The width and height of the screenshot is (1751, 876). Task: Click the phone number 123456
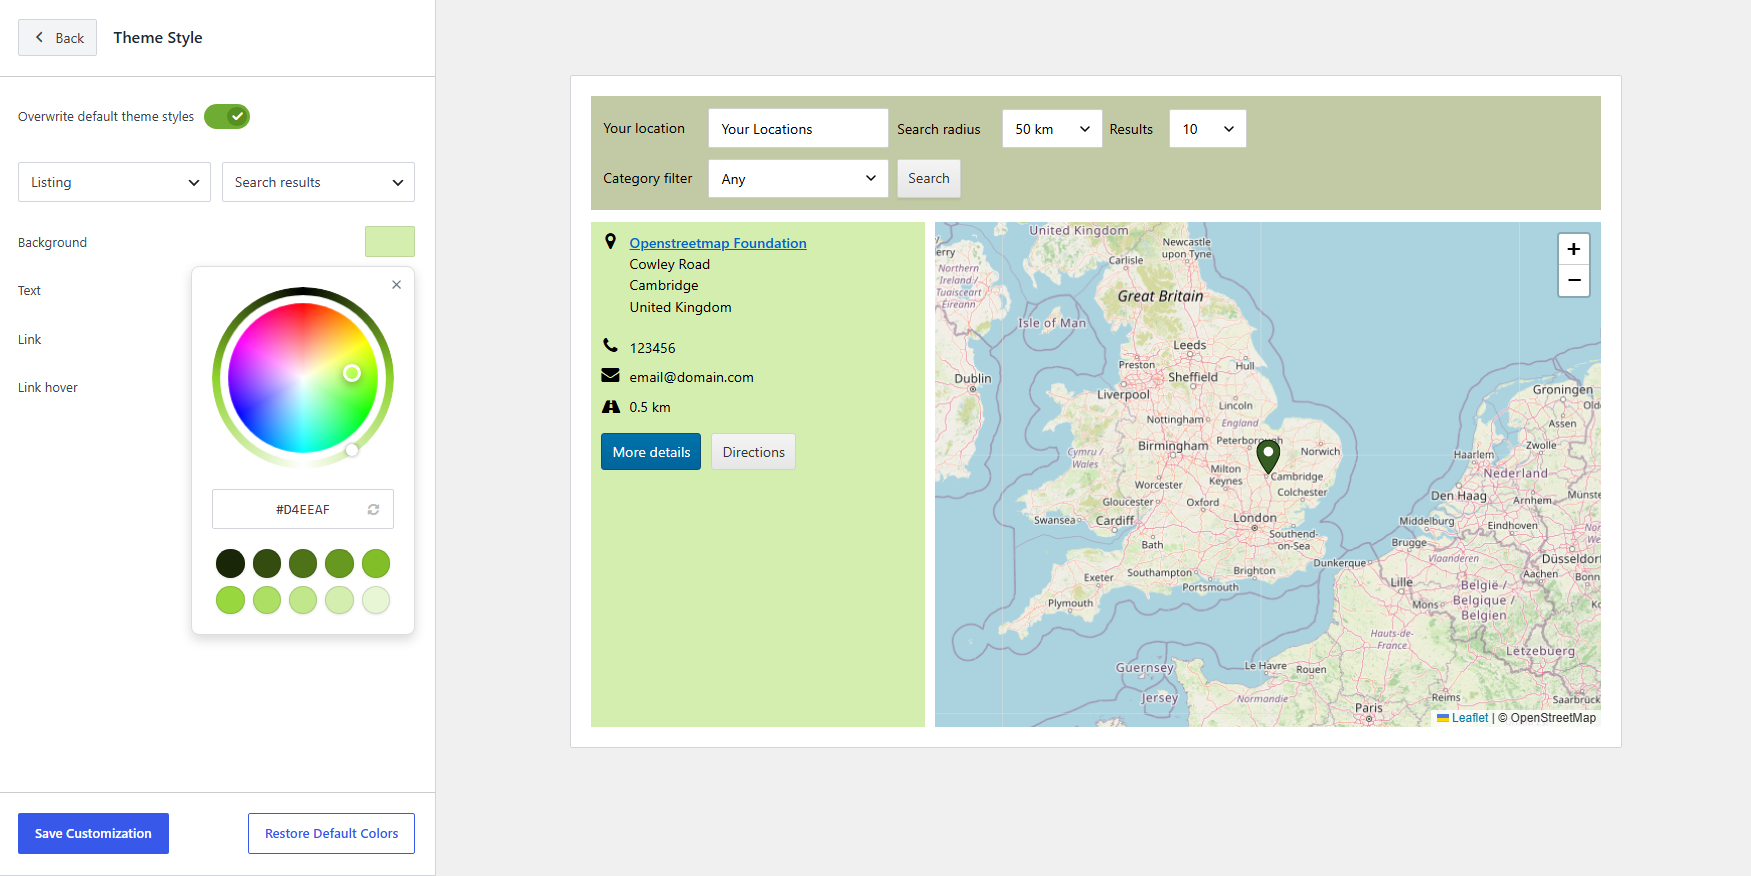(652, 348)
